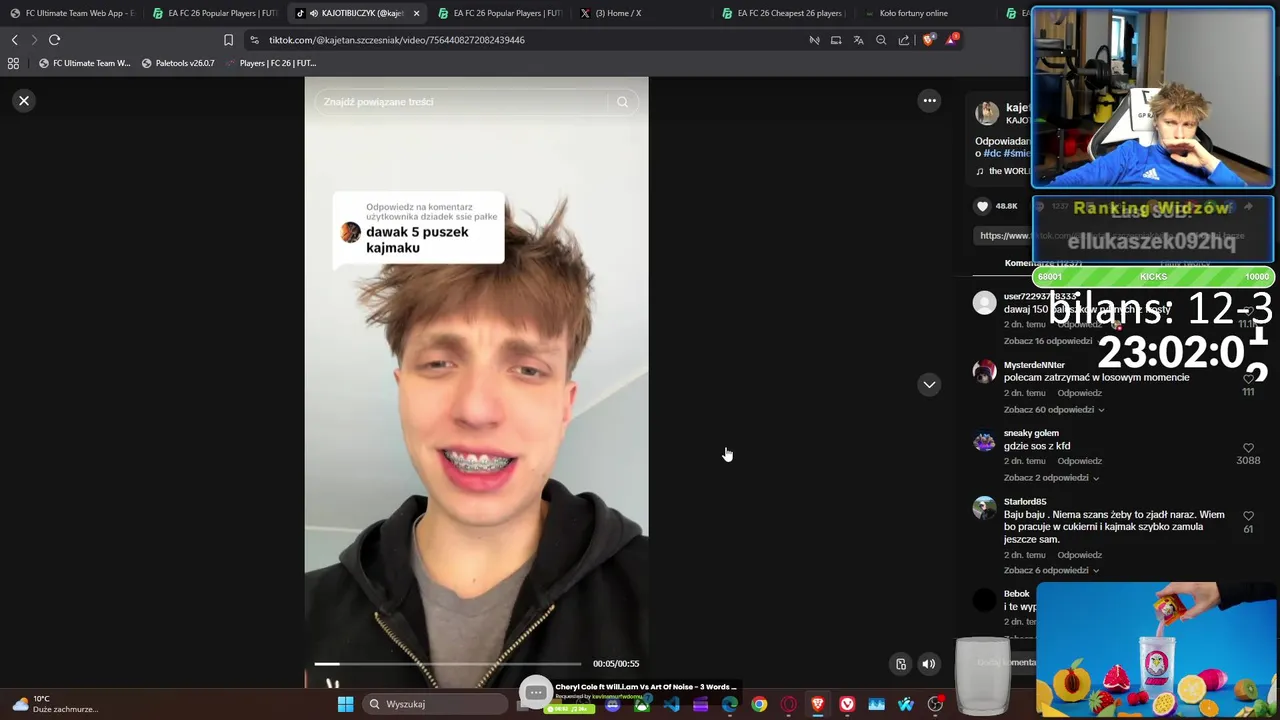
Task: Reply to sneaky golem comment via Odpowiedz
Action: (x=1079, y=461)
